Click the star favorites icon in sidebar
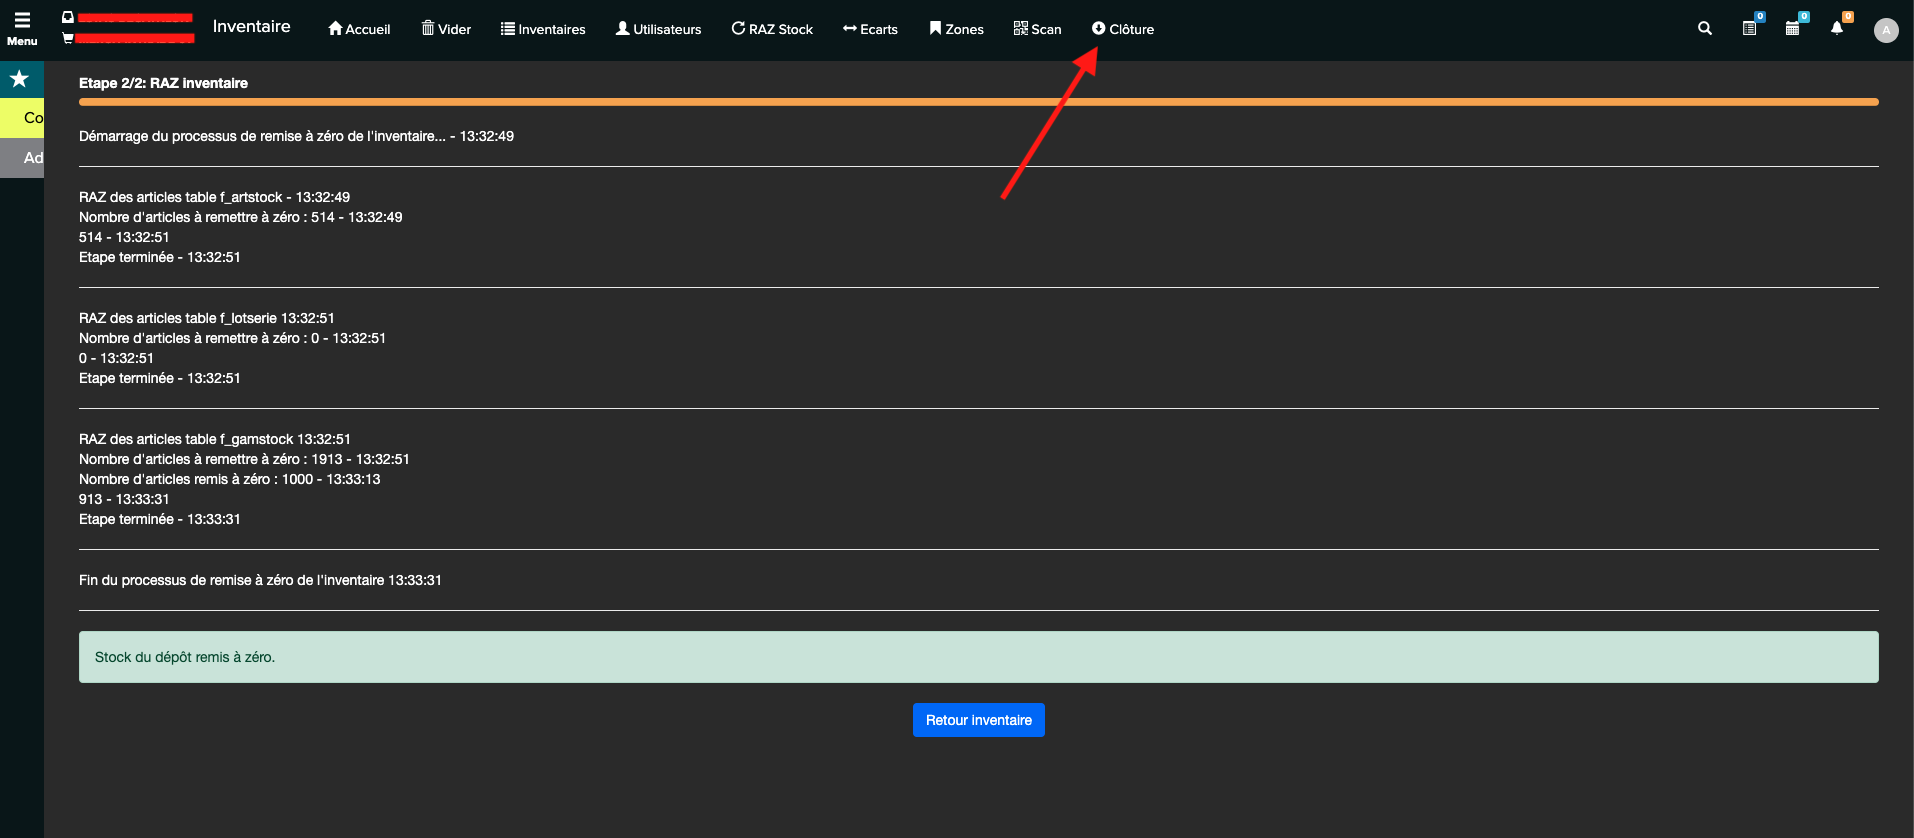Viewport: 1914px width, 838px height. pyautogui.click(x=20, y=79)
